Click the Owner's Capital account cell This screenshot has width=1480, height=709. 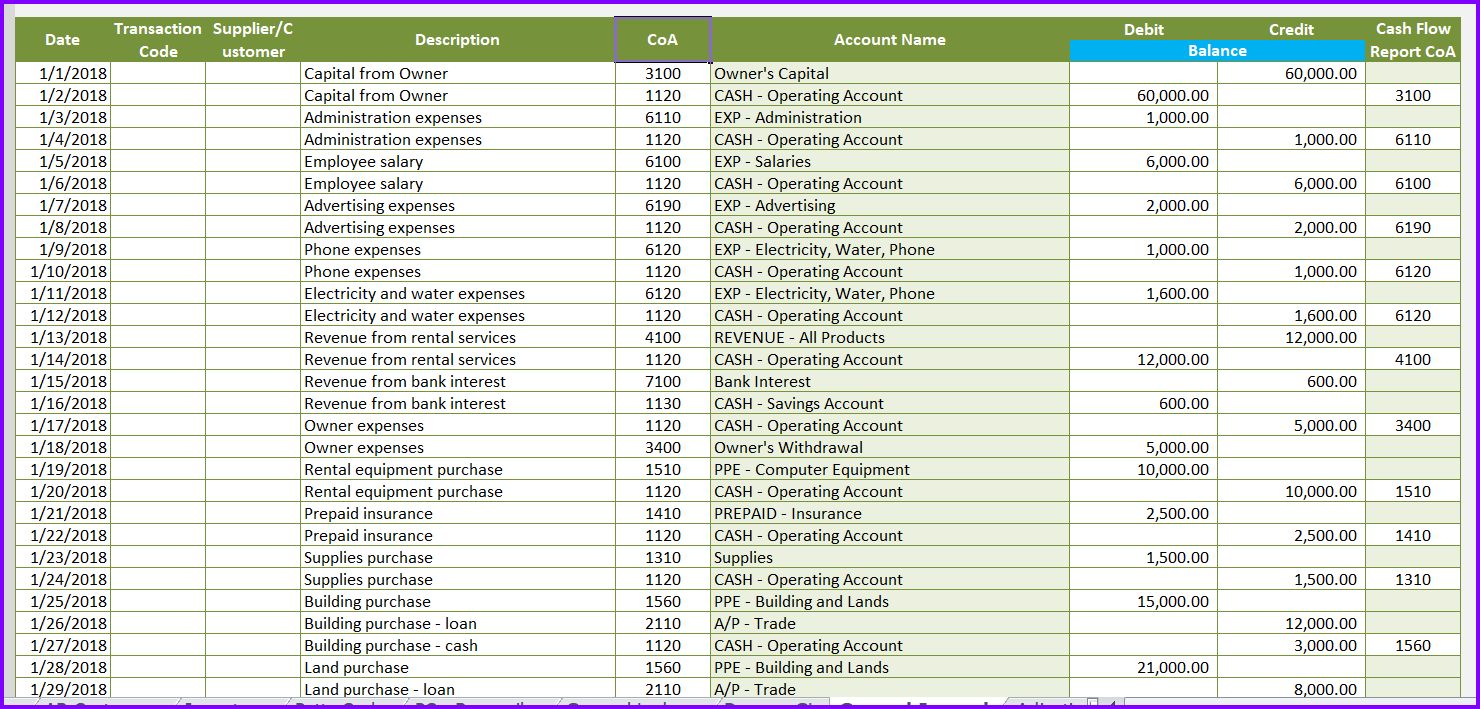(x=890, y=73)
